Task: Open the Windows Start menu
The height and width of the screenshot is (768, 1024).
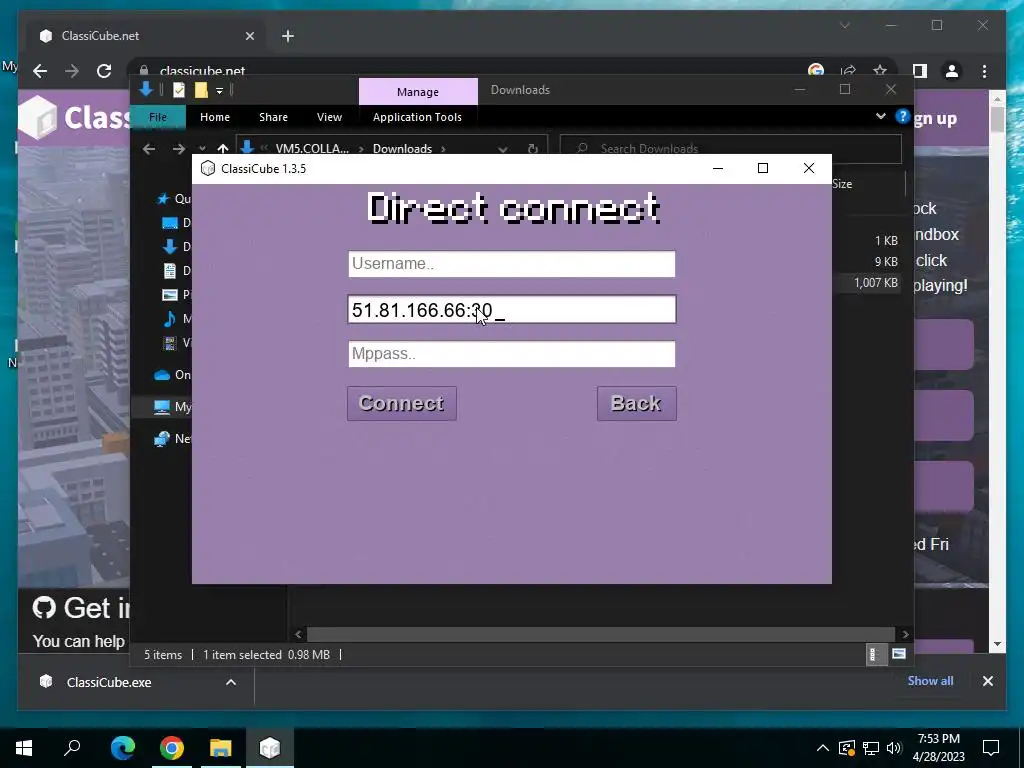Action: (24, 748)
